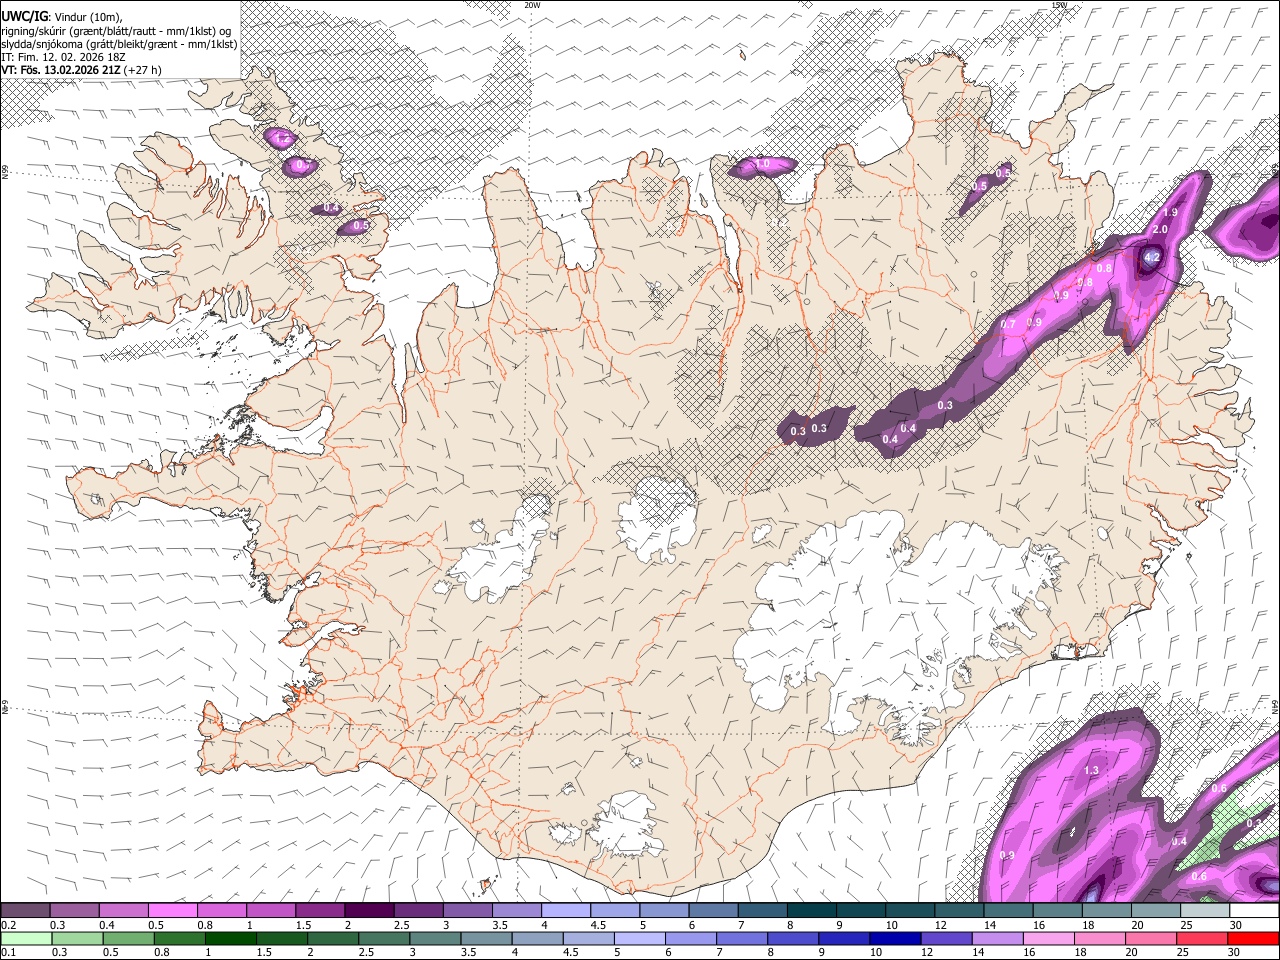This screenshot has width=1280, height=960.
Task: Click the "VT: Fös. 13.02.2026 21Z (+27 h)" line
Action: tap(81, 71)
